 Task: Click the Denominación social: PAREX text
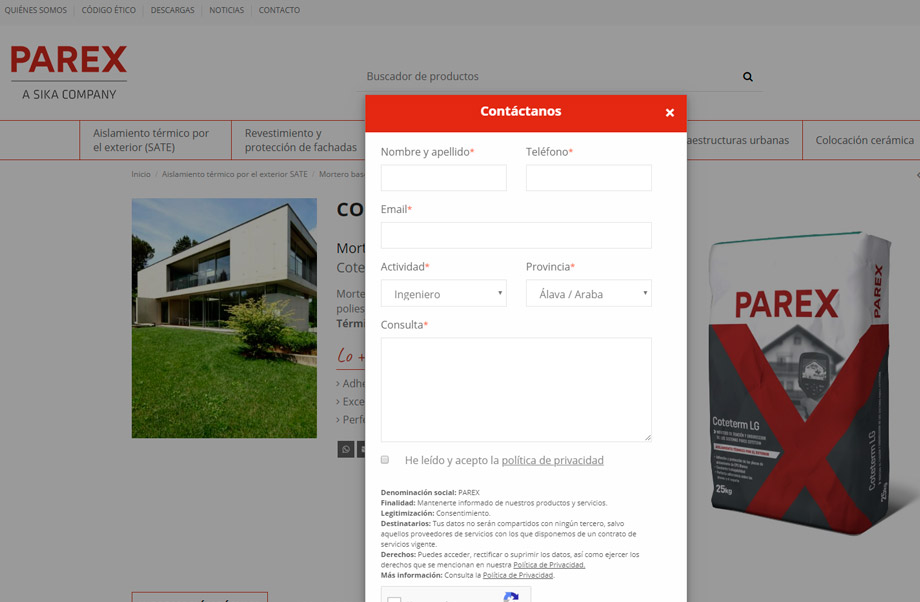pyautogui.click(x=430, y=492)
